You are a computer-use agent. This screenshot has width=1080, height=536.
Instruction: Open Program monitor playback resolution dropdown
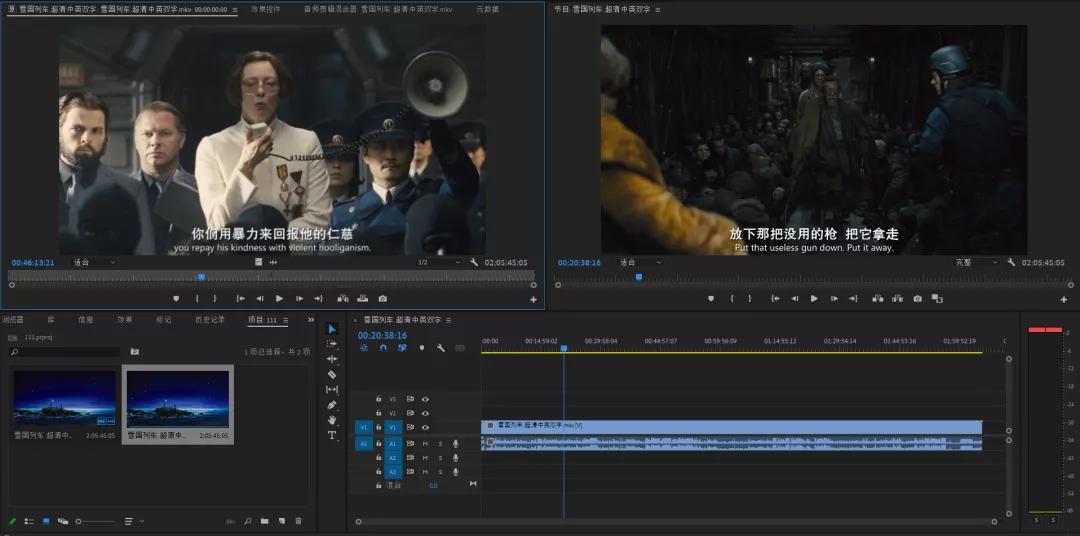(x=976, y=262)
